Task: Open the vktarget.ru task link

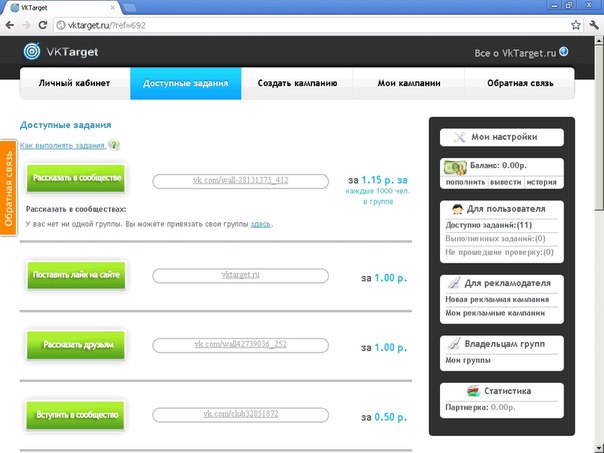Action: click(x=241, y=275)
